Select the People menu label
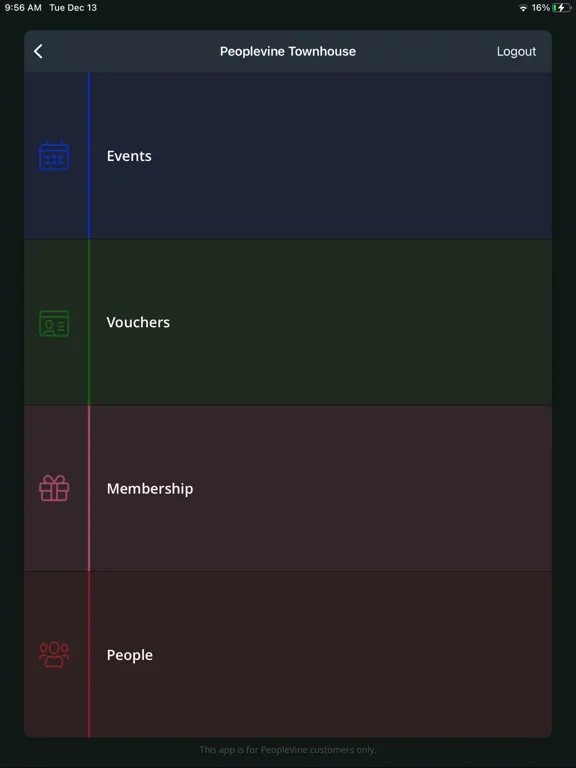This screenshot has height=768, width=576. click(x=130, y=655)
